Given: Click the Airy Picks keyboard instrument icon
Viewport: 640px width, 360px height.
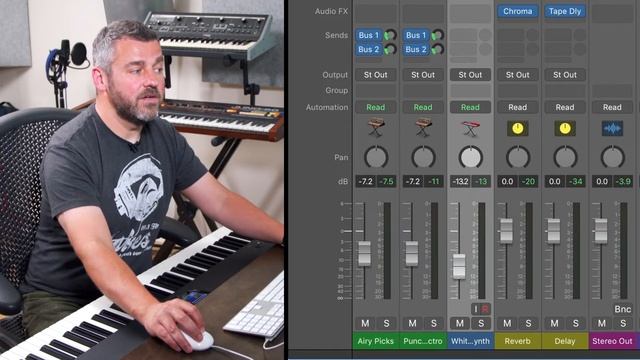Looking at the screenshot, I should tap(376, 128).
